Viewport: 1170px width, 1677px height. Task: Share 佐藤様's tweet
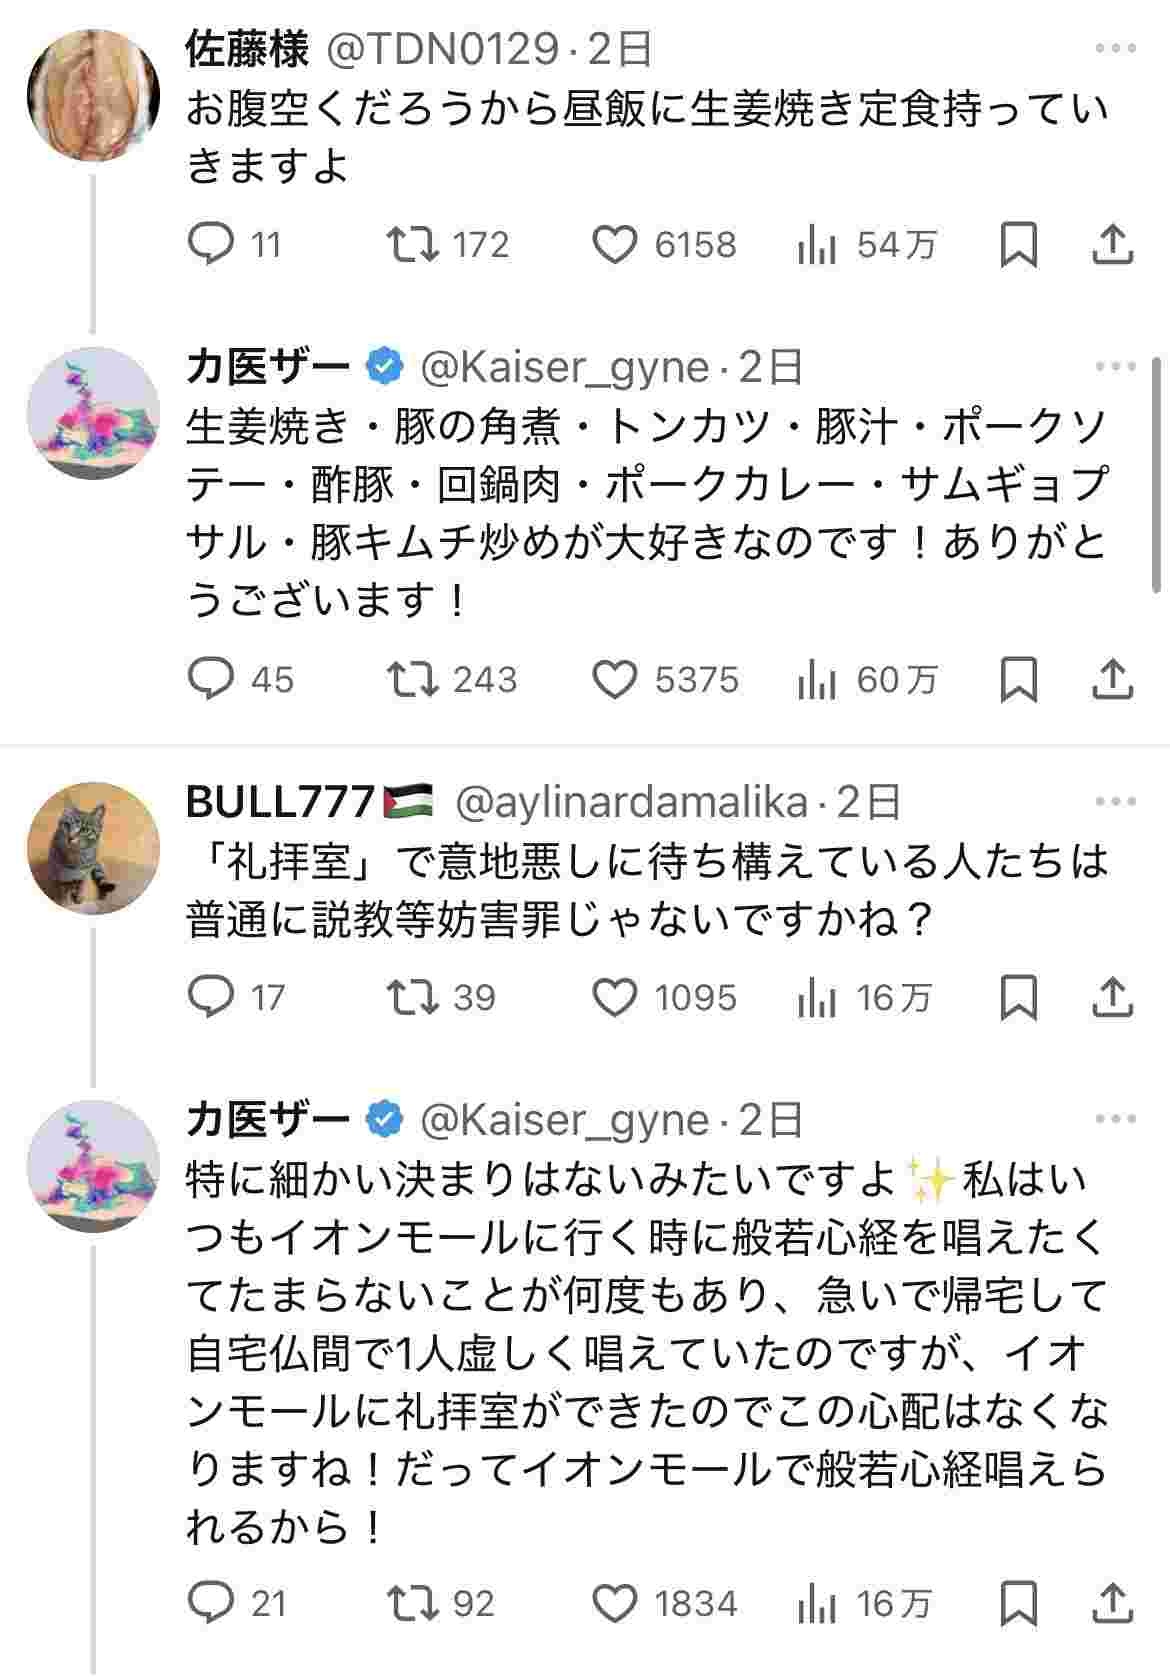[x=1112, y=245]
